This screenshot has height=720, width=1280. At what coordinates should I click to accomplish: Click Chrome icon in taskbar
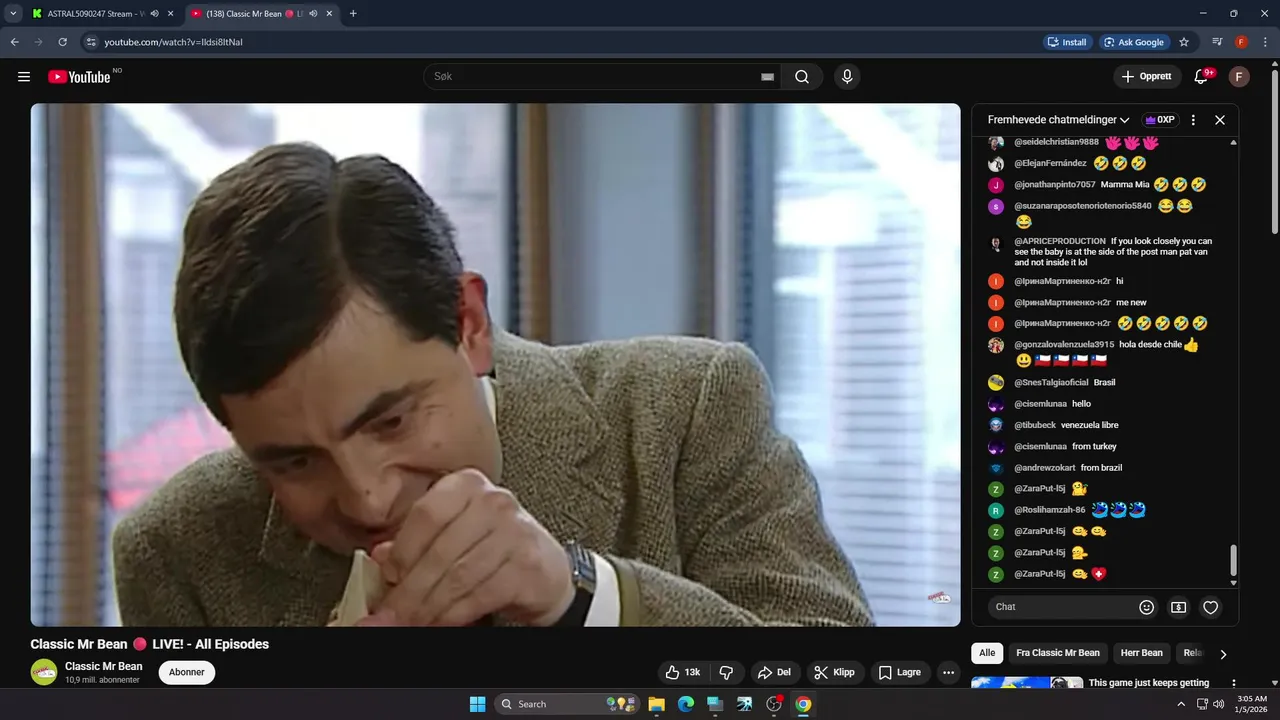coord(803,704)
